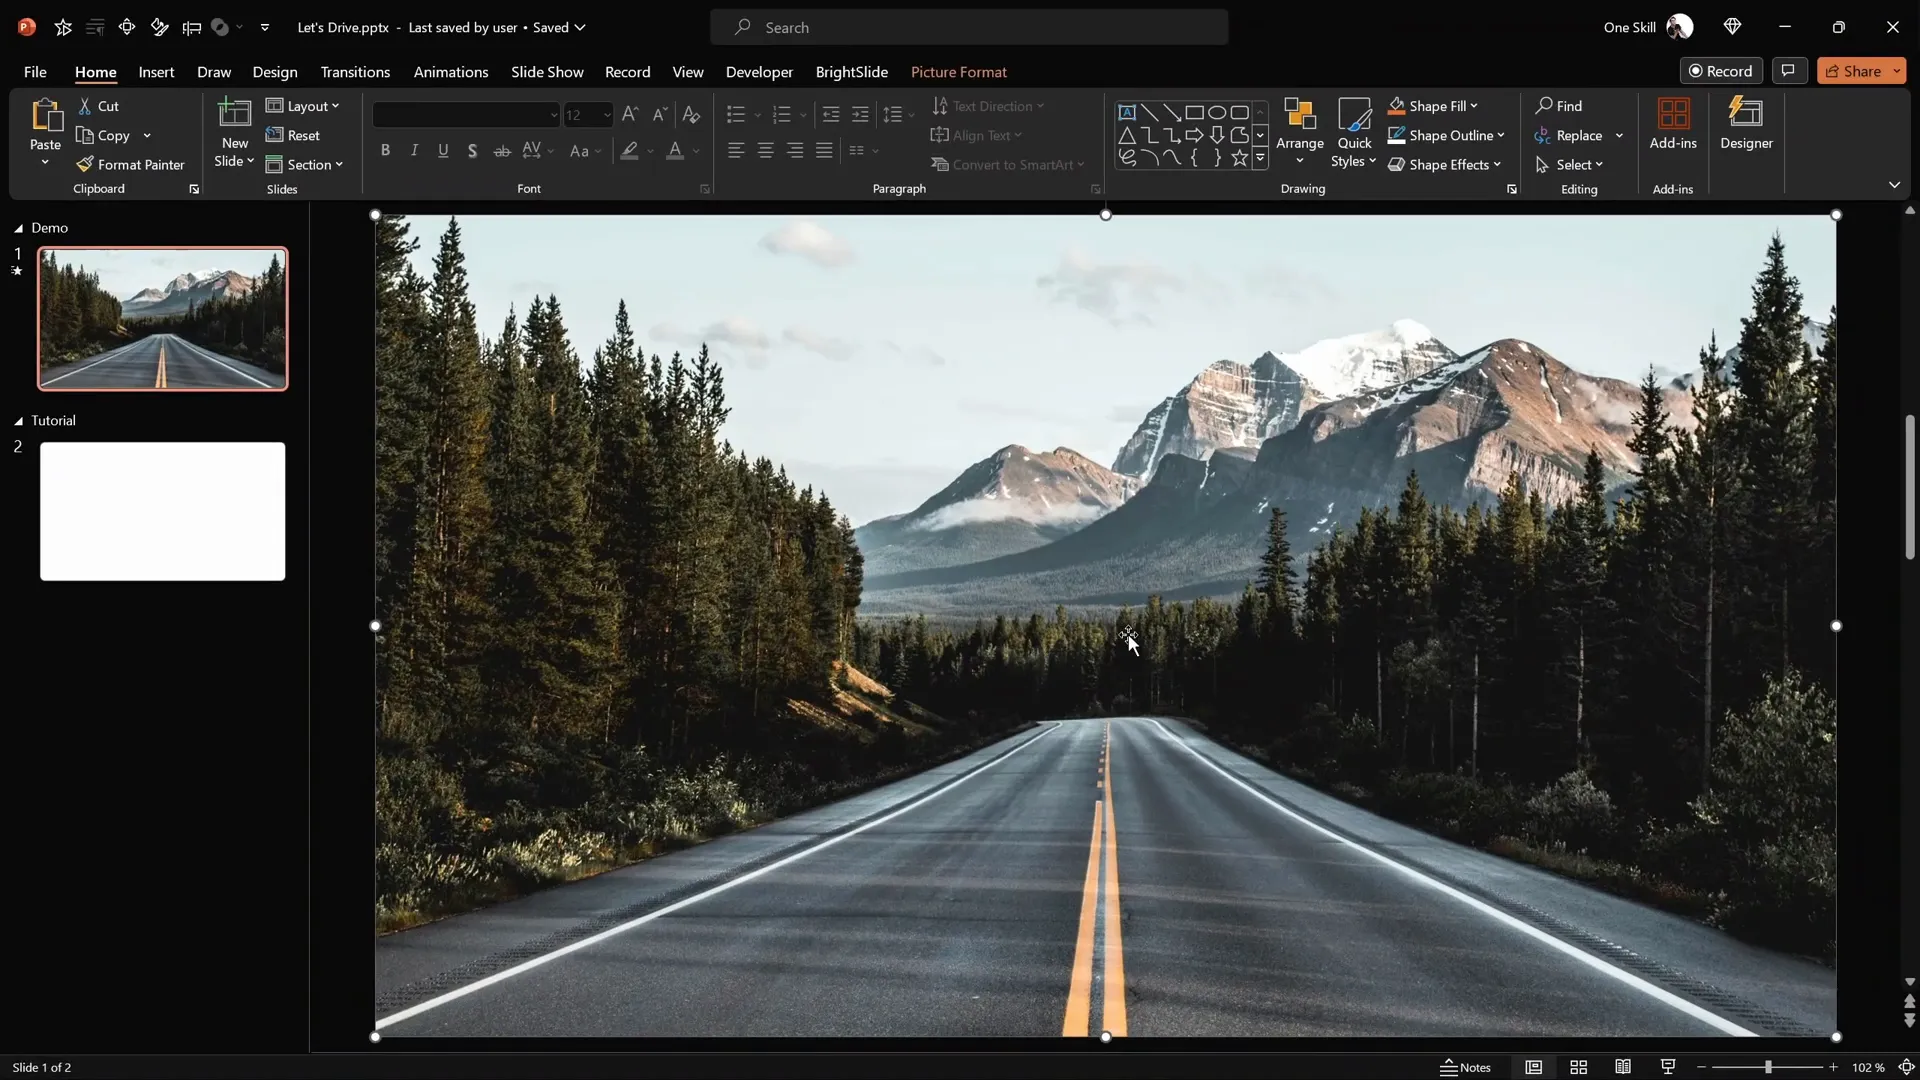Justify paragraph text
Viewport: 1920px width, 1080px height.
(824, 151)
